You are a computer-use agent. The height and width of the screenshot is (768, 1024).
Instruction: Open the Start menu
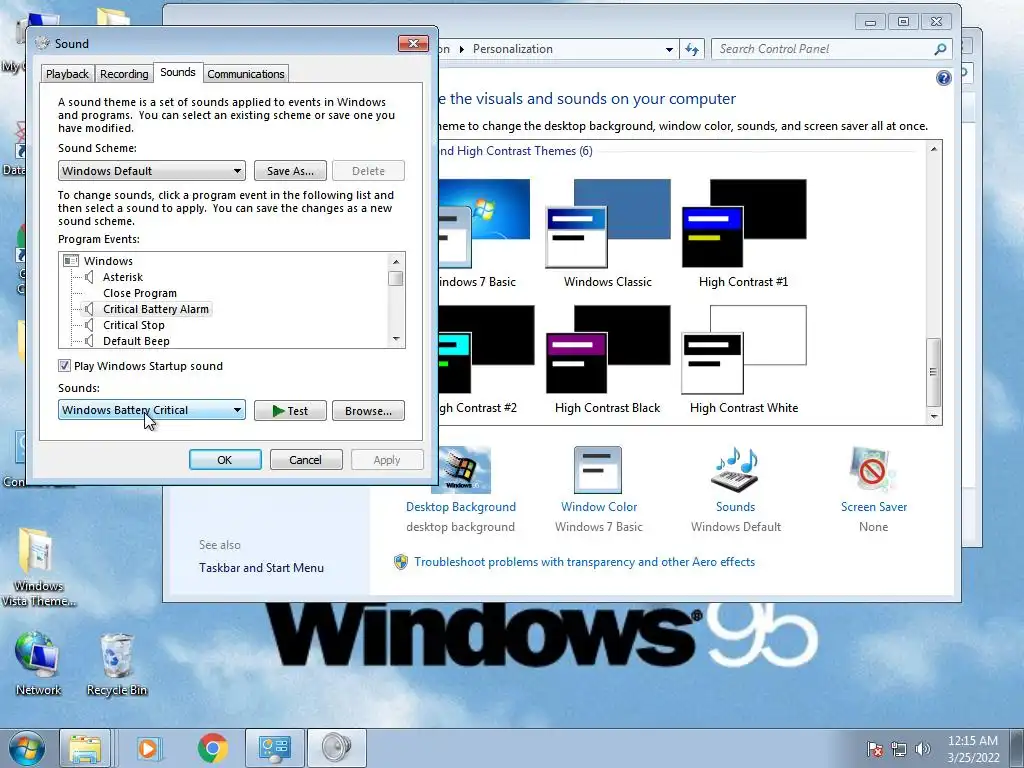(26, 748)
